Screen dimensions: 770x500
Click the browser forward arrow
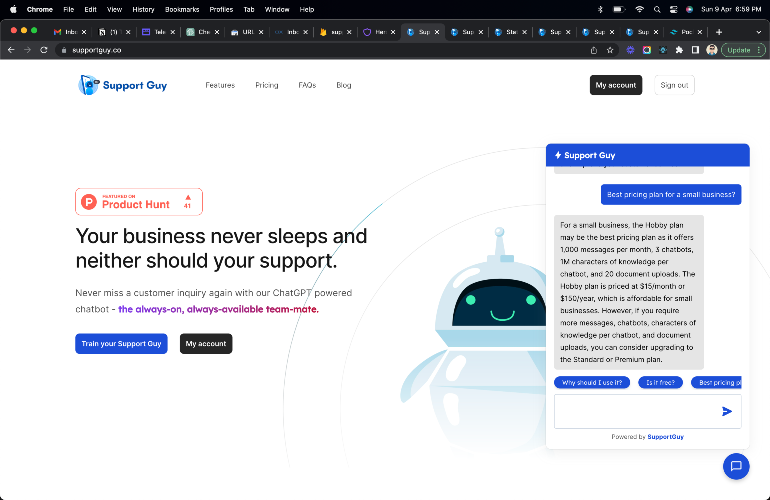point(28,50)
